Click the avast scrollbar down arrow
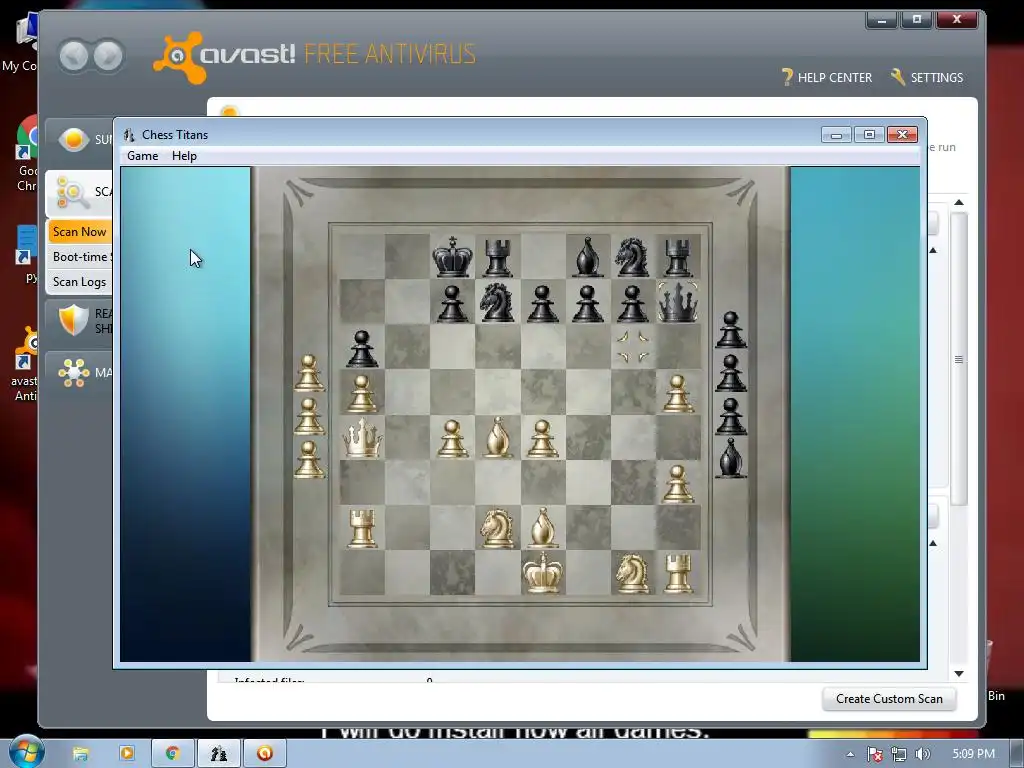This screenshot has width=1024, height=768. coord(959,673)
